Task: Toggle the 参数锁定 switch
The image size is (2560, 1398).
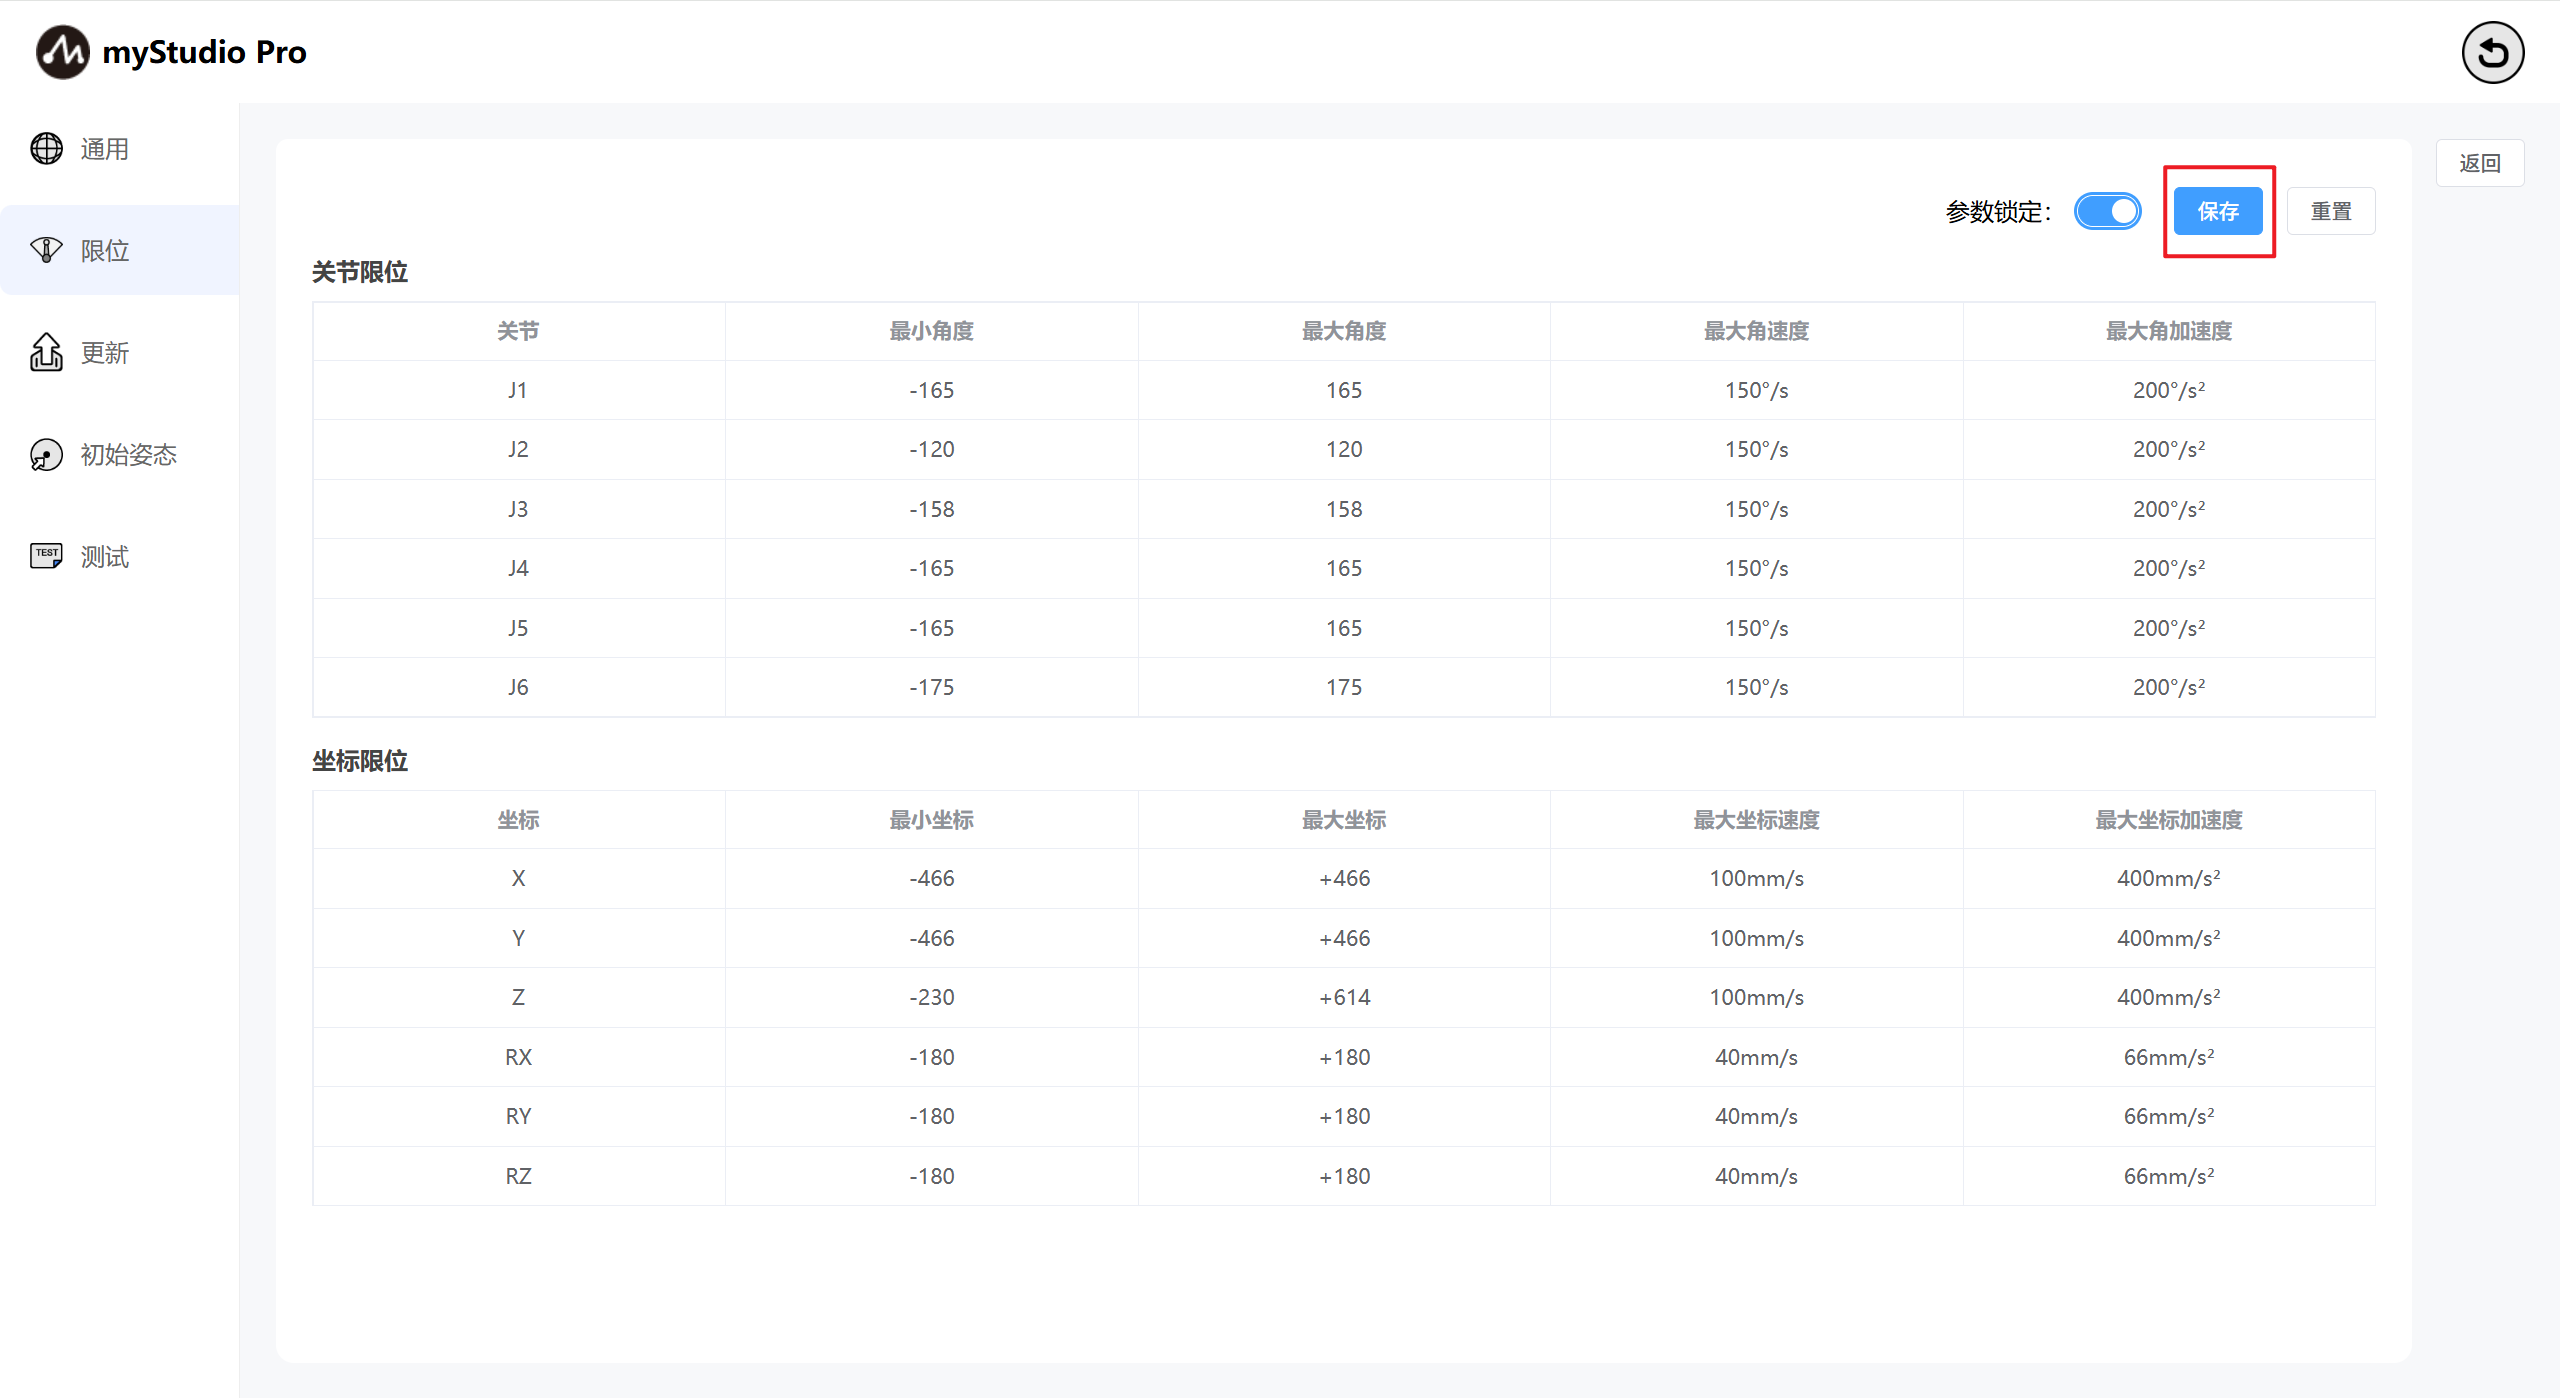Action: 2107,211
